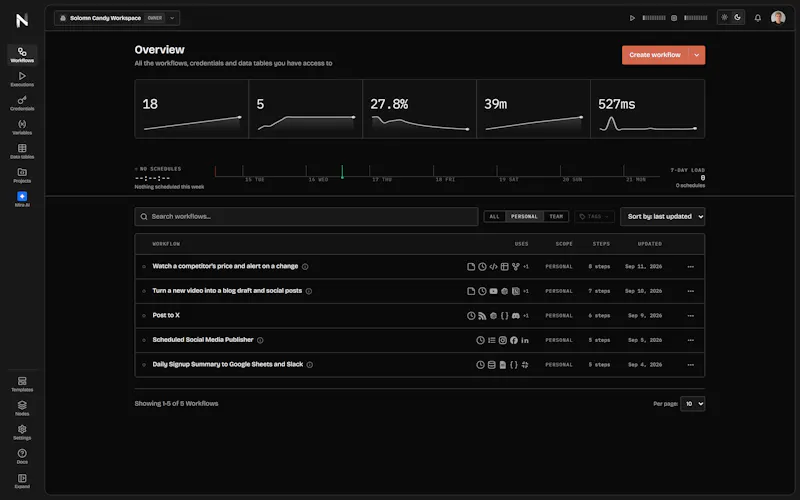Open Data tables from the sidebar

click(x=22, y=151)
